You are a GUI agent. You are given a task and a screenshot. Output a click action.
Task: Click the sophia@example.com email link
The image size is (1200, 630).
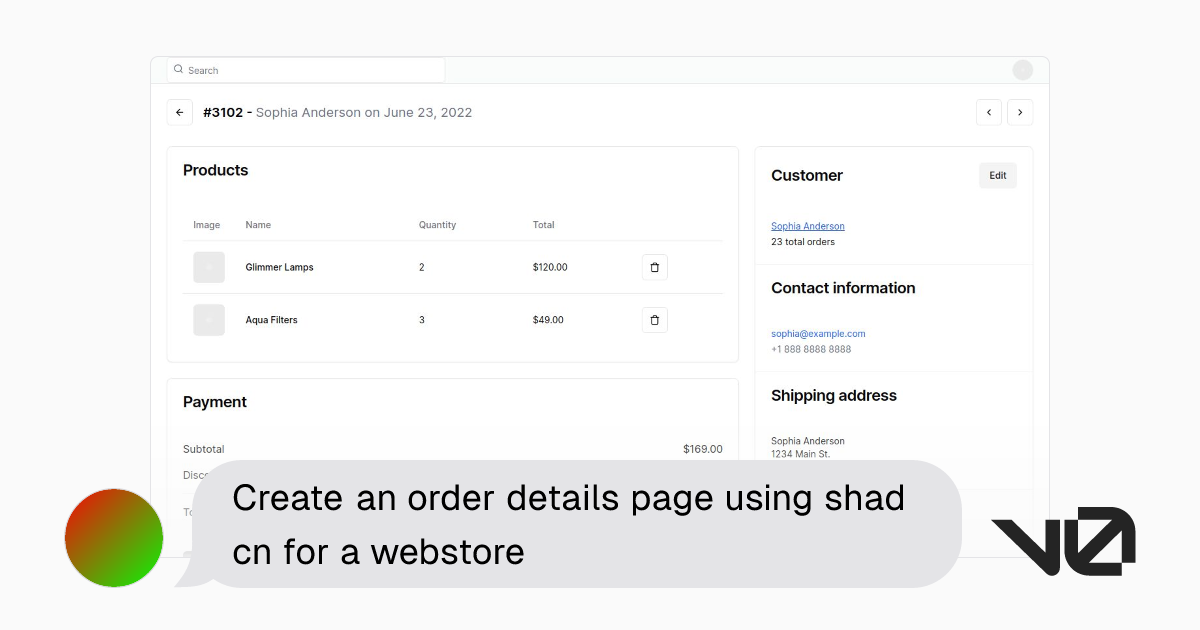pyautogui.click(x=818, y=333)
